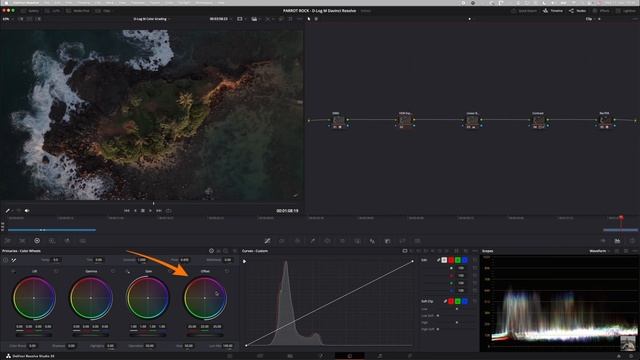Screen dimensions: 640x360
Task: Open the Power Window palette
Action: click(327, 241)
